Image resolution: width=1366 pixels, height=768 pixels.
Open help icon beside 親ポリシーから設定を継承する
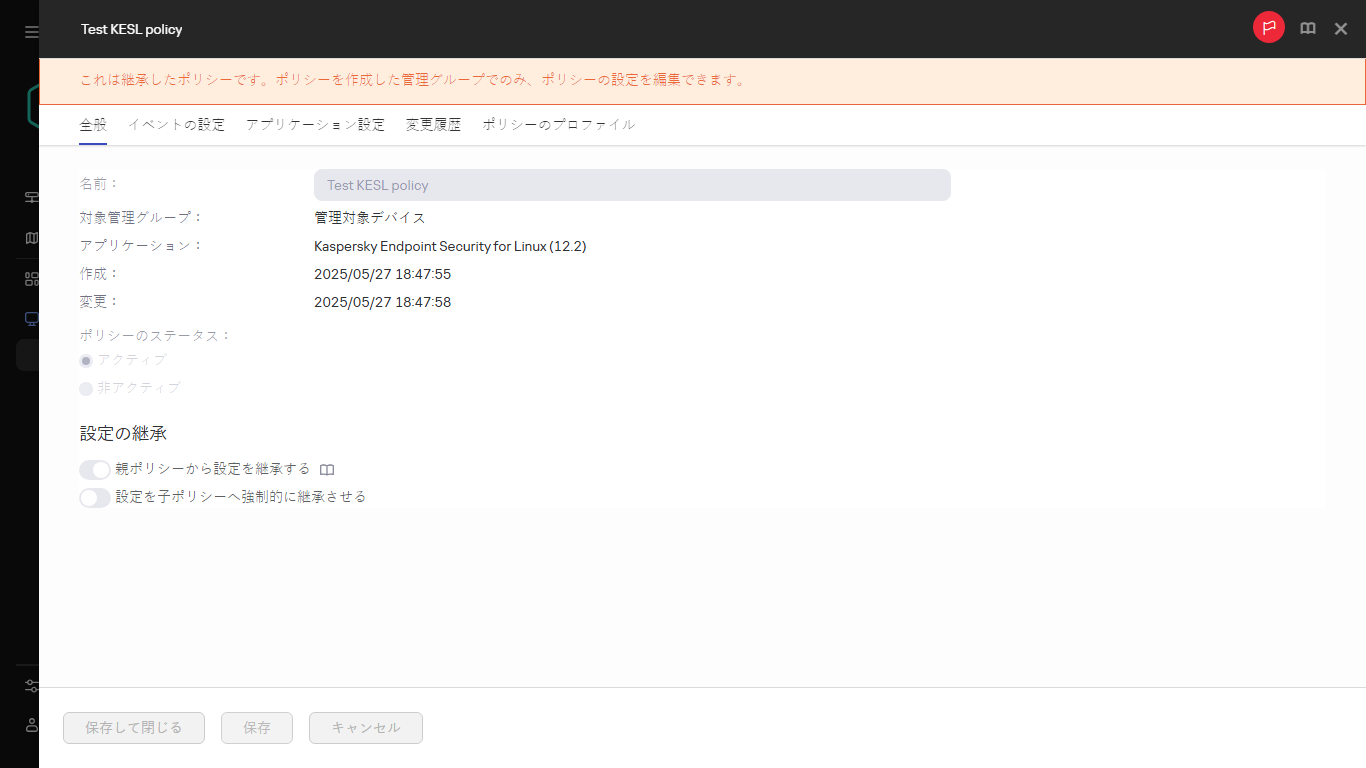327,469
